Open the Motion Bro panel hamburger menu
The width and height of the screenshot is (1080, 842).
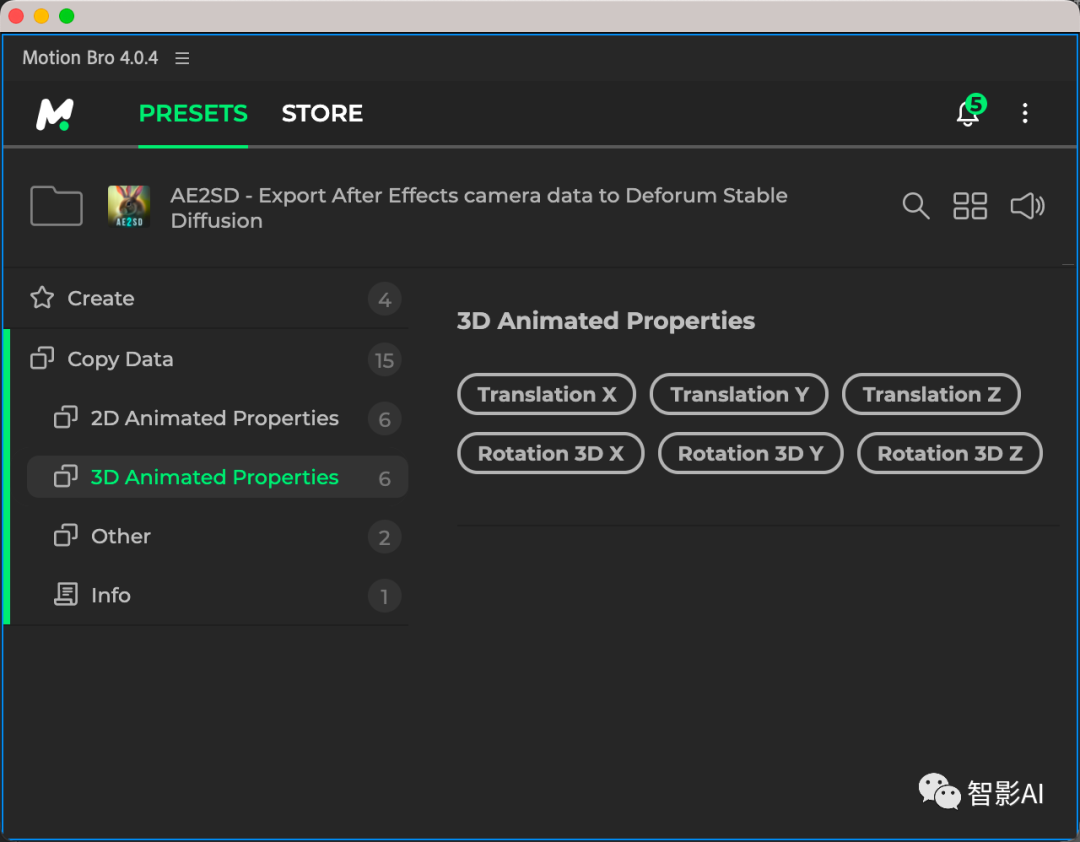[182, 58]
